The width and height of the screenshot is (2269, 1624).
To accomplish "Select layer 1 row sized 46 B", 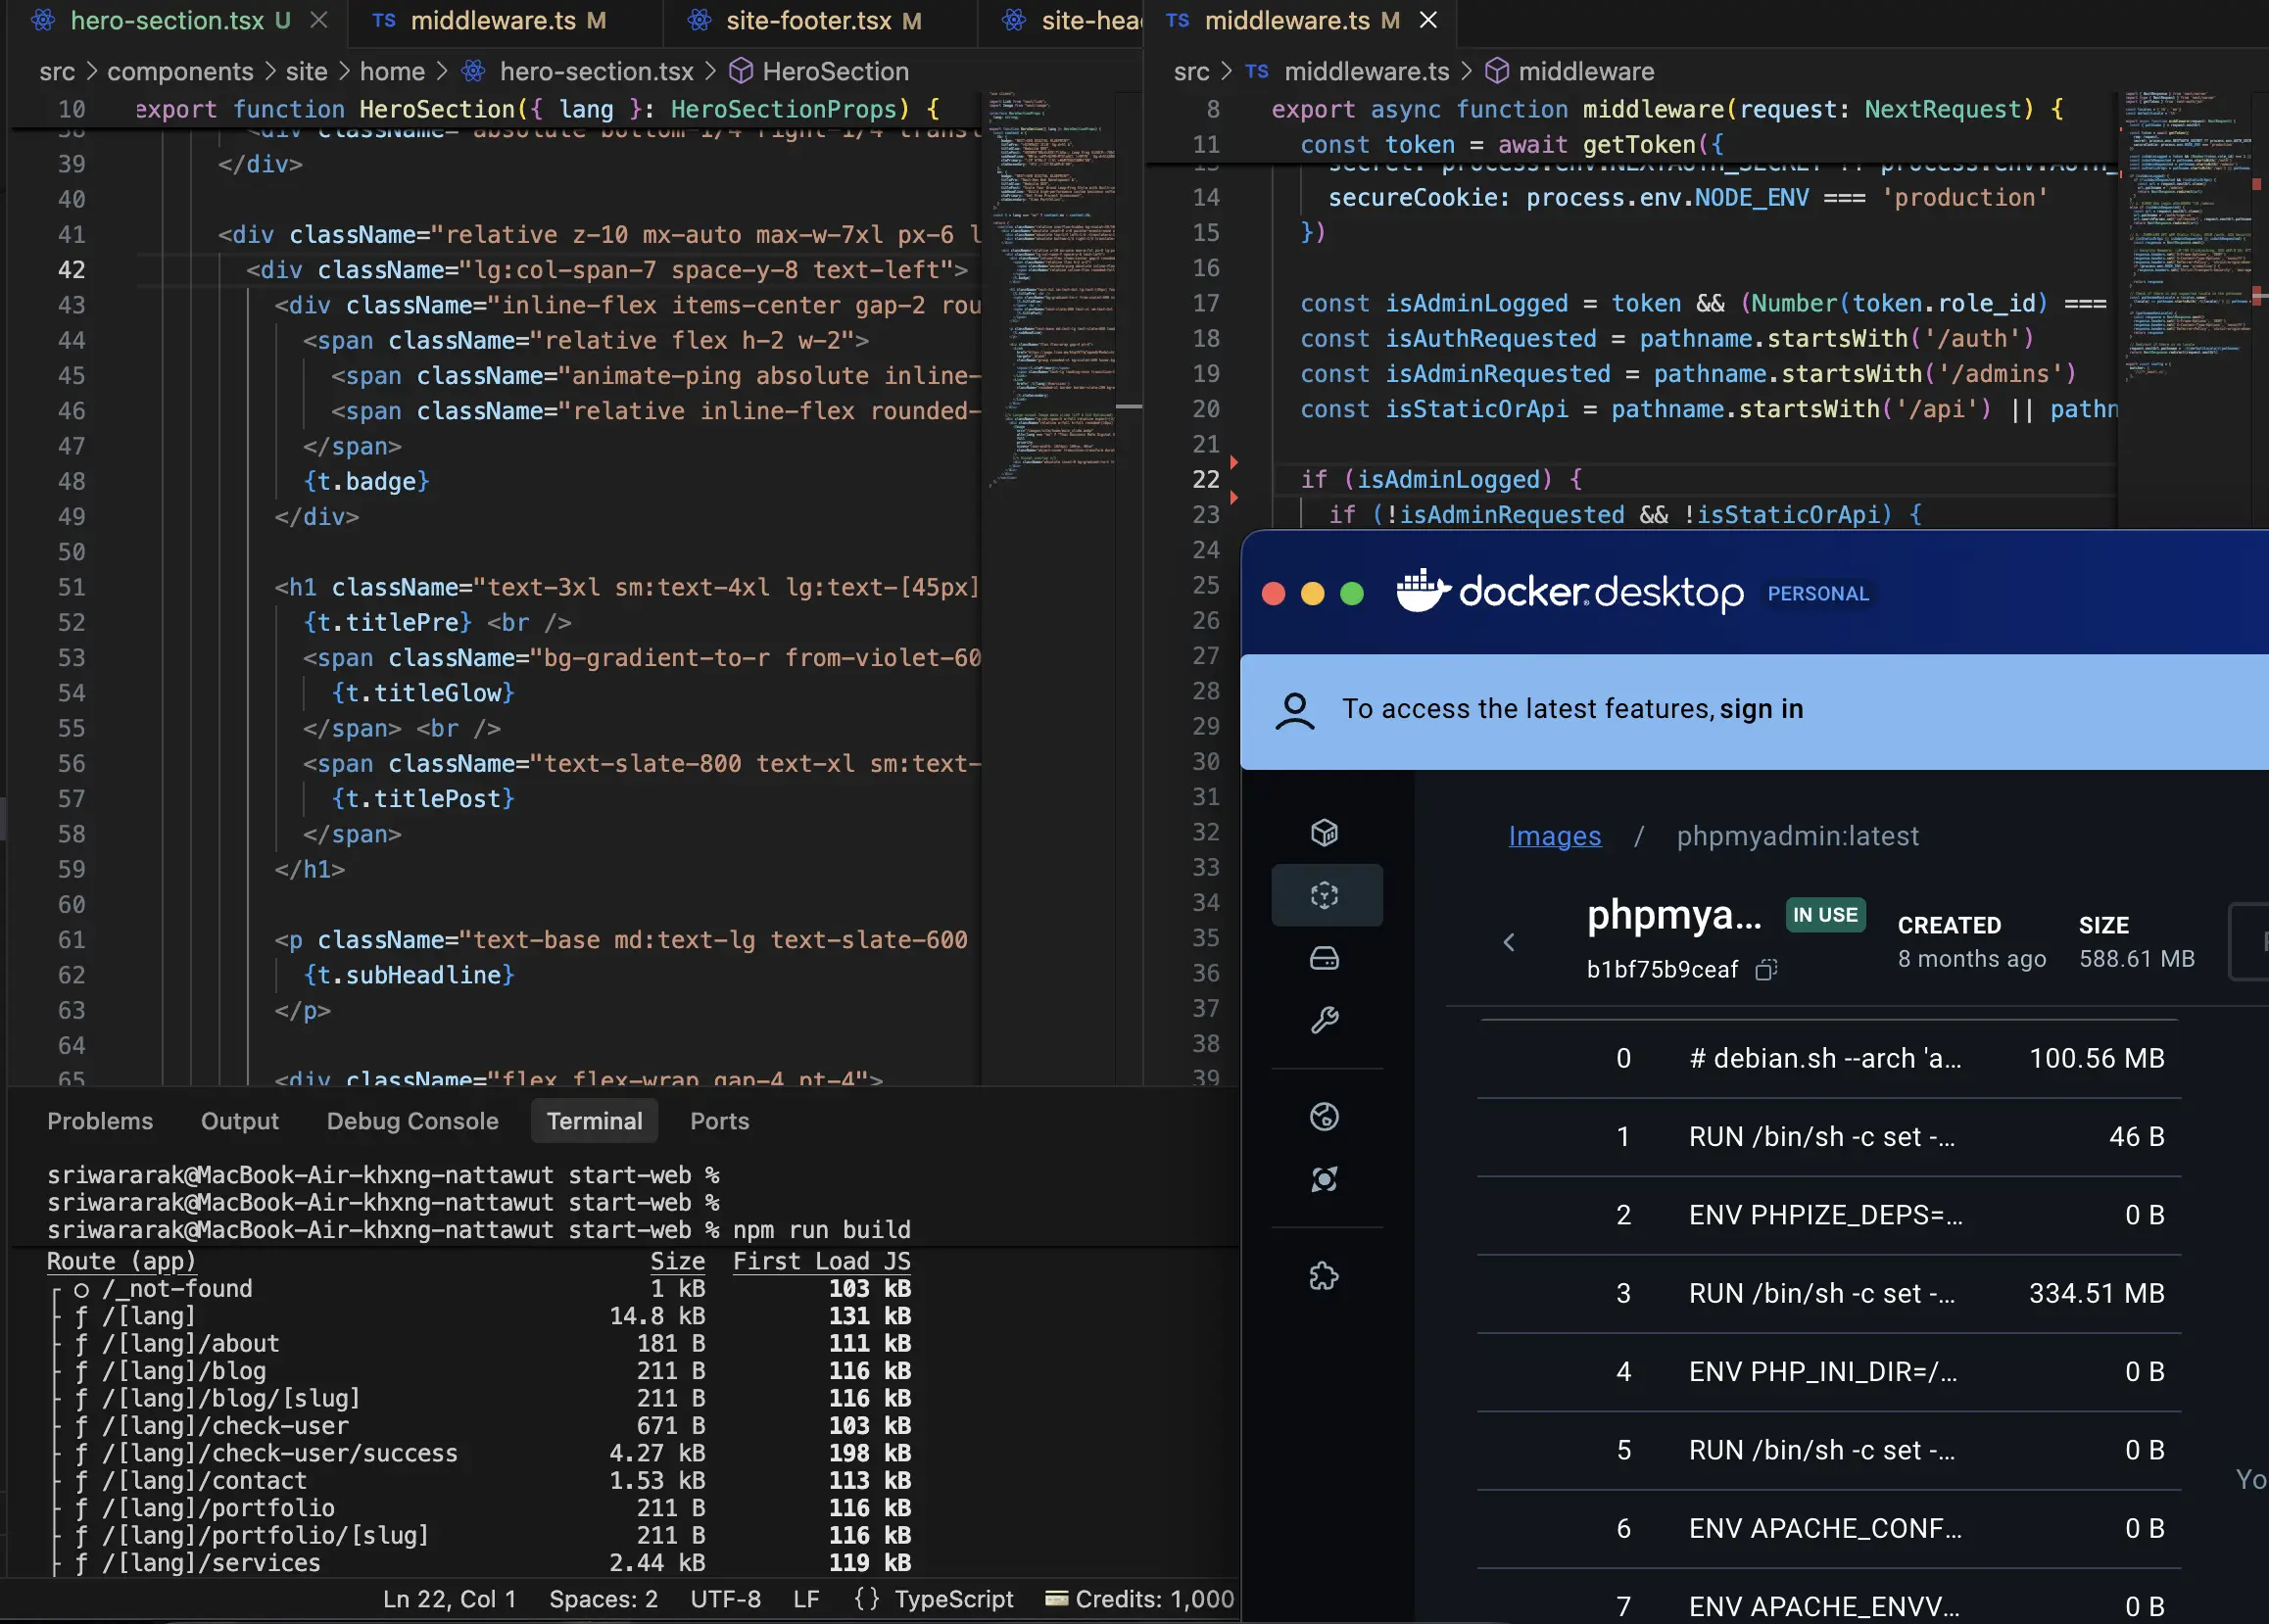I will pos(1828,1136).
